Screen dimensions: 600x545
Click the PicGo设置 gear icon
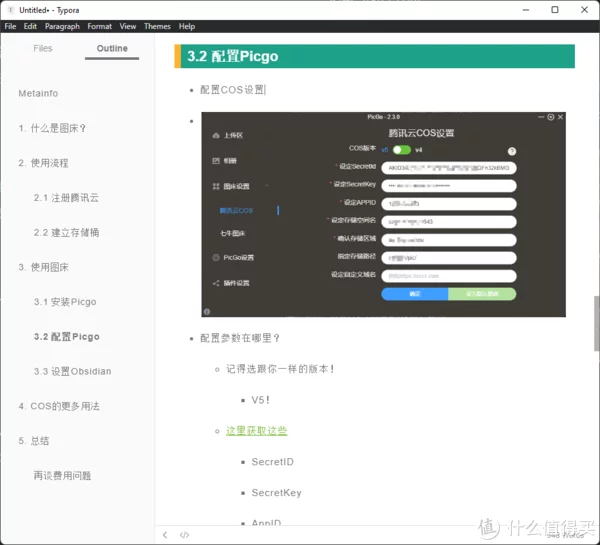pos(216,258)
